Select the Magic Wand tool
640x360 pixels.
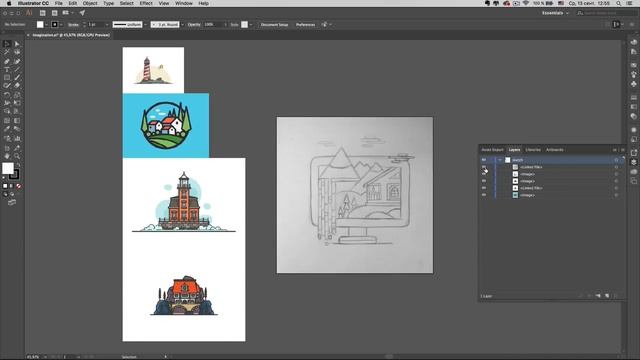(7, 52)
